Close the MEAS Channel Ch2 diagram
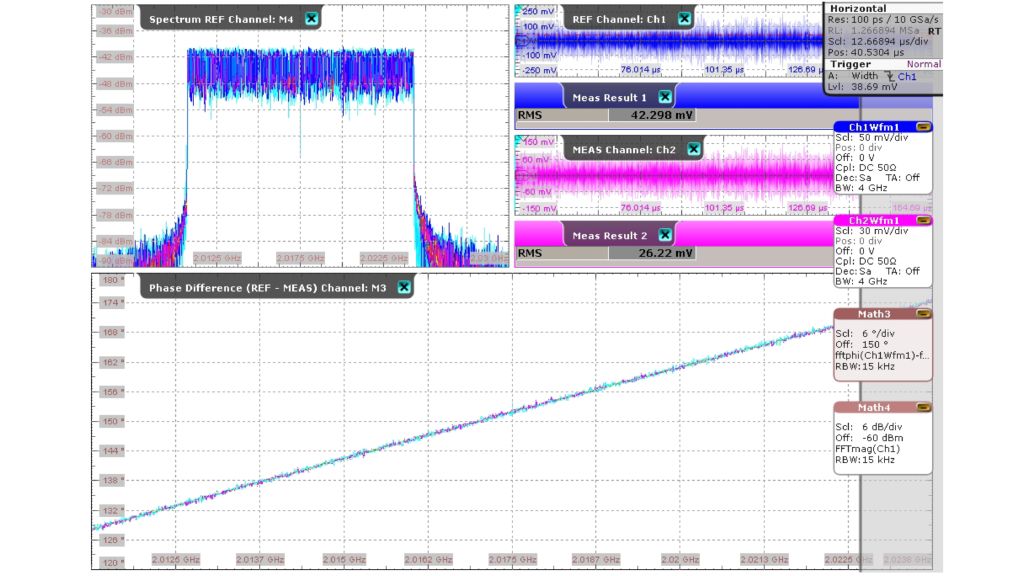The image size is (1024, 576). 693,149
